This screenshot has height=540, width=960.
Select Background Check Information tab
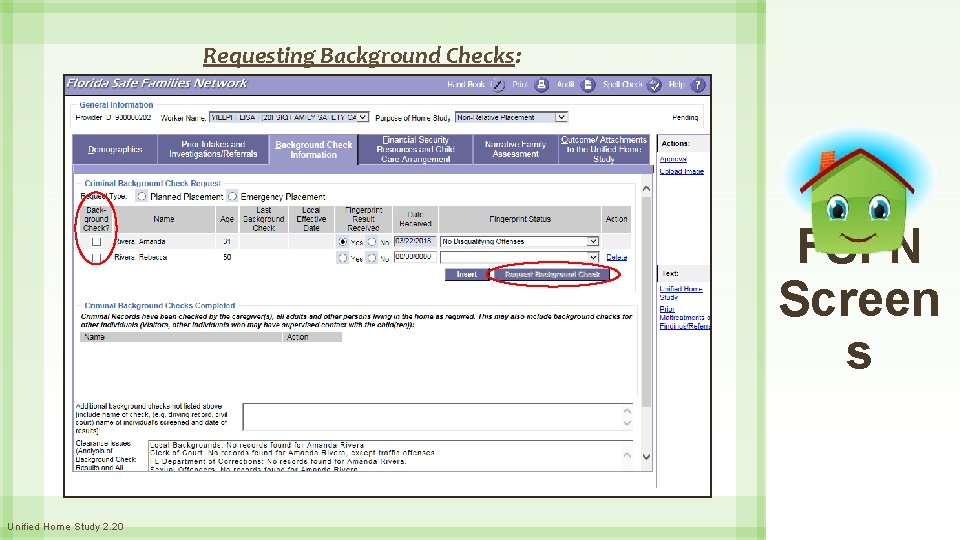pyautogui.click(x=313, y=149)
